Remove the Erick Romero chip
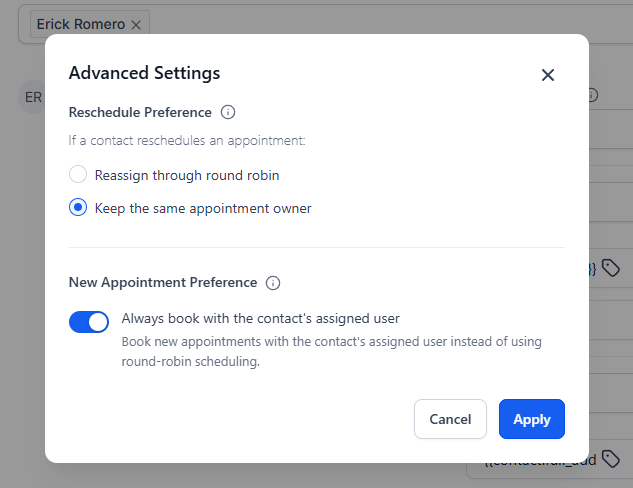633x488 pixels. click(x=137, y=23)
